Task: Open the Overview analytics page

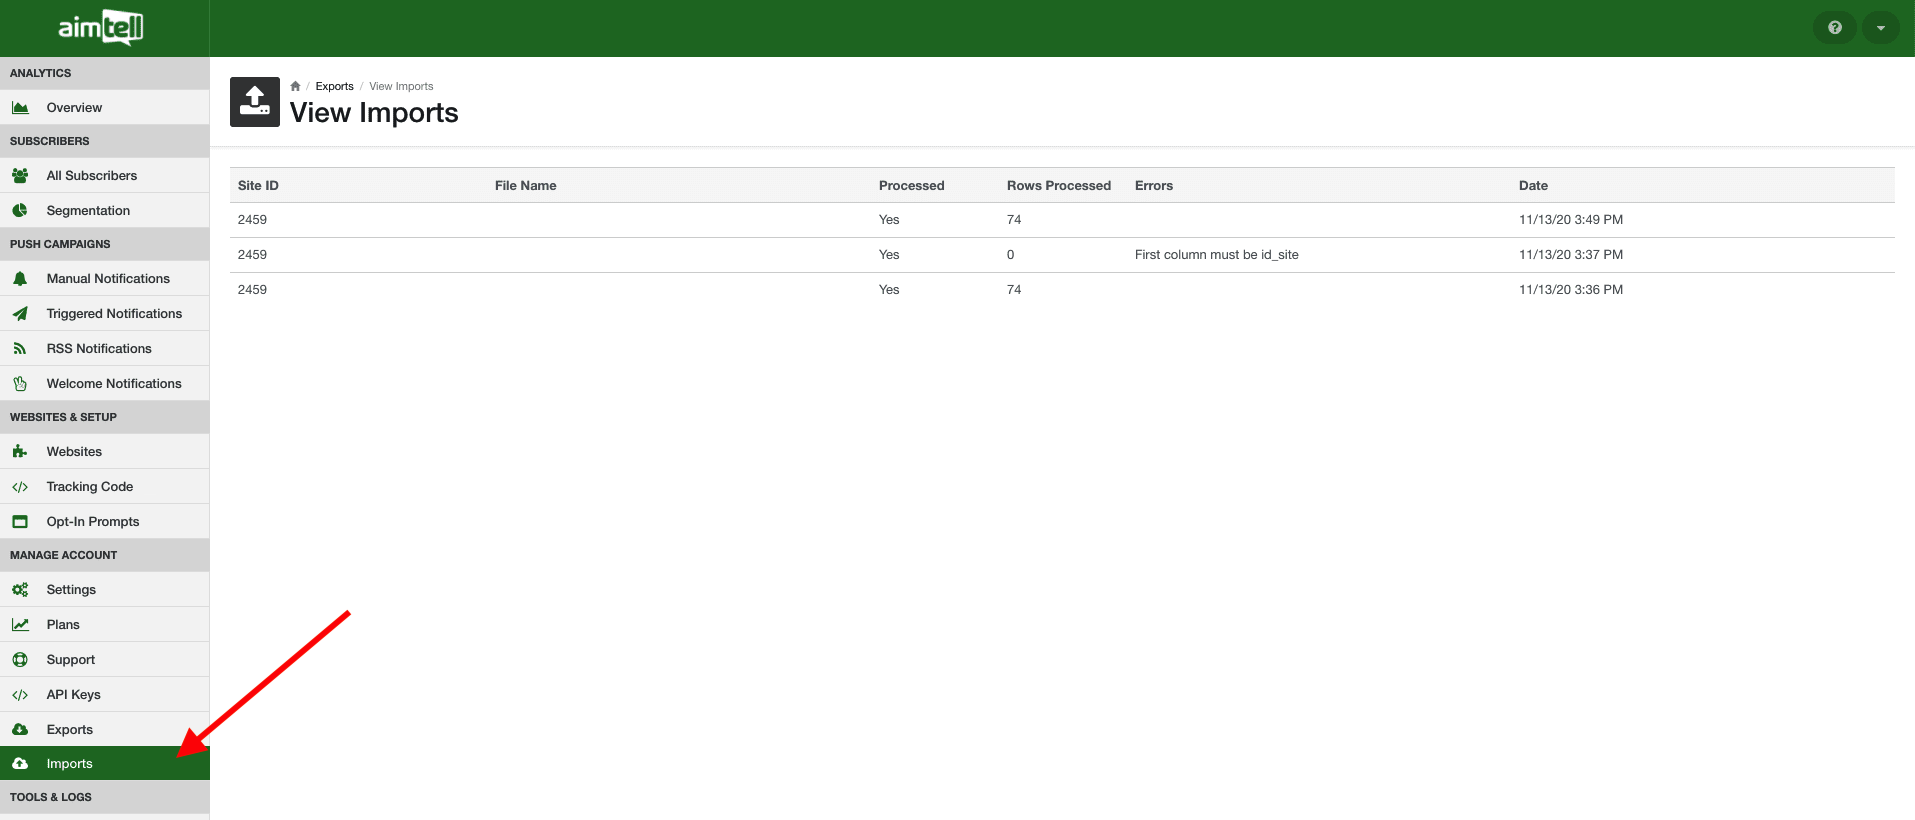Action: [74, 108]
